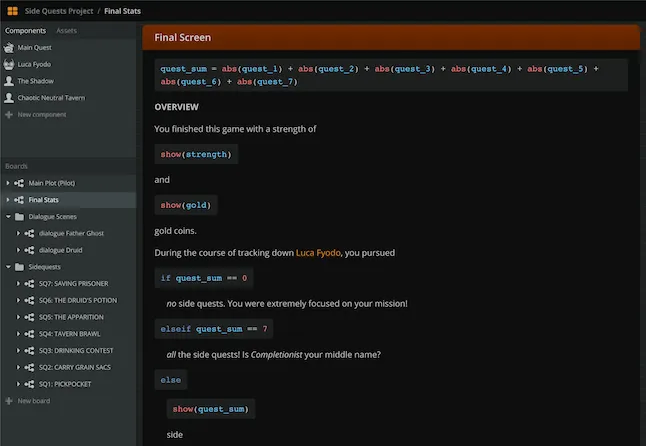Open the Side Quests Project breadcrumb
This screenshot has height=446, width=646.
click(x=59, y=11)
